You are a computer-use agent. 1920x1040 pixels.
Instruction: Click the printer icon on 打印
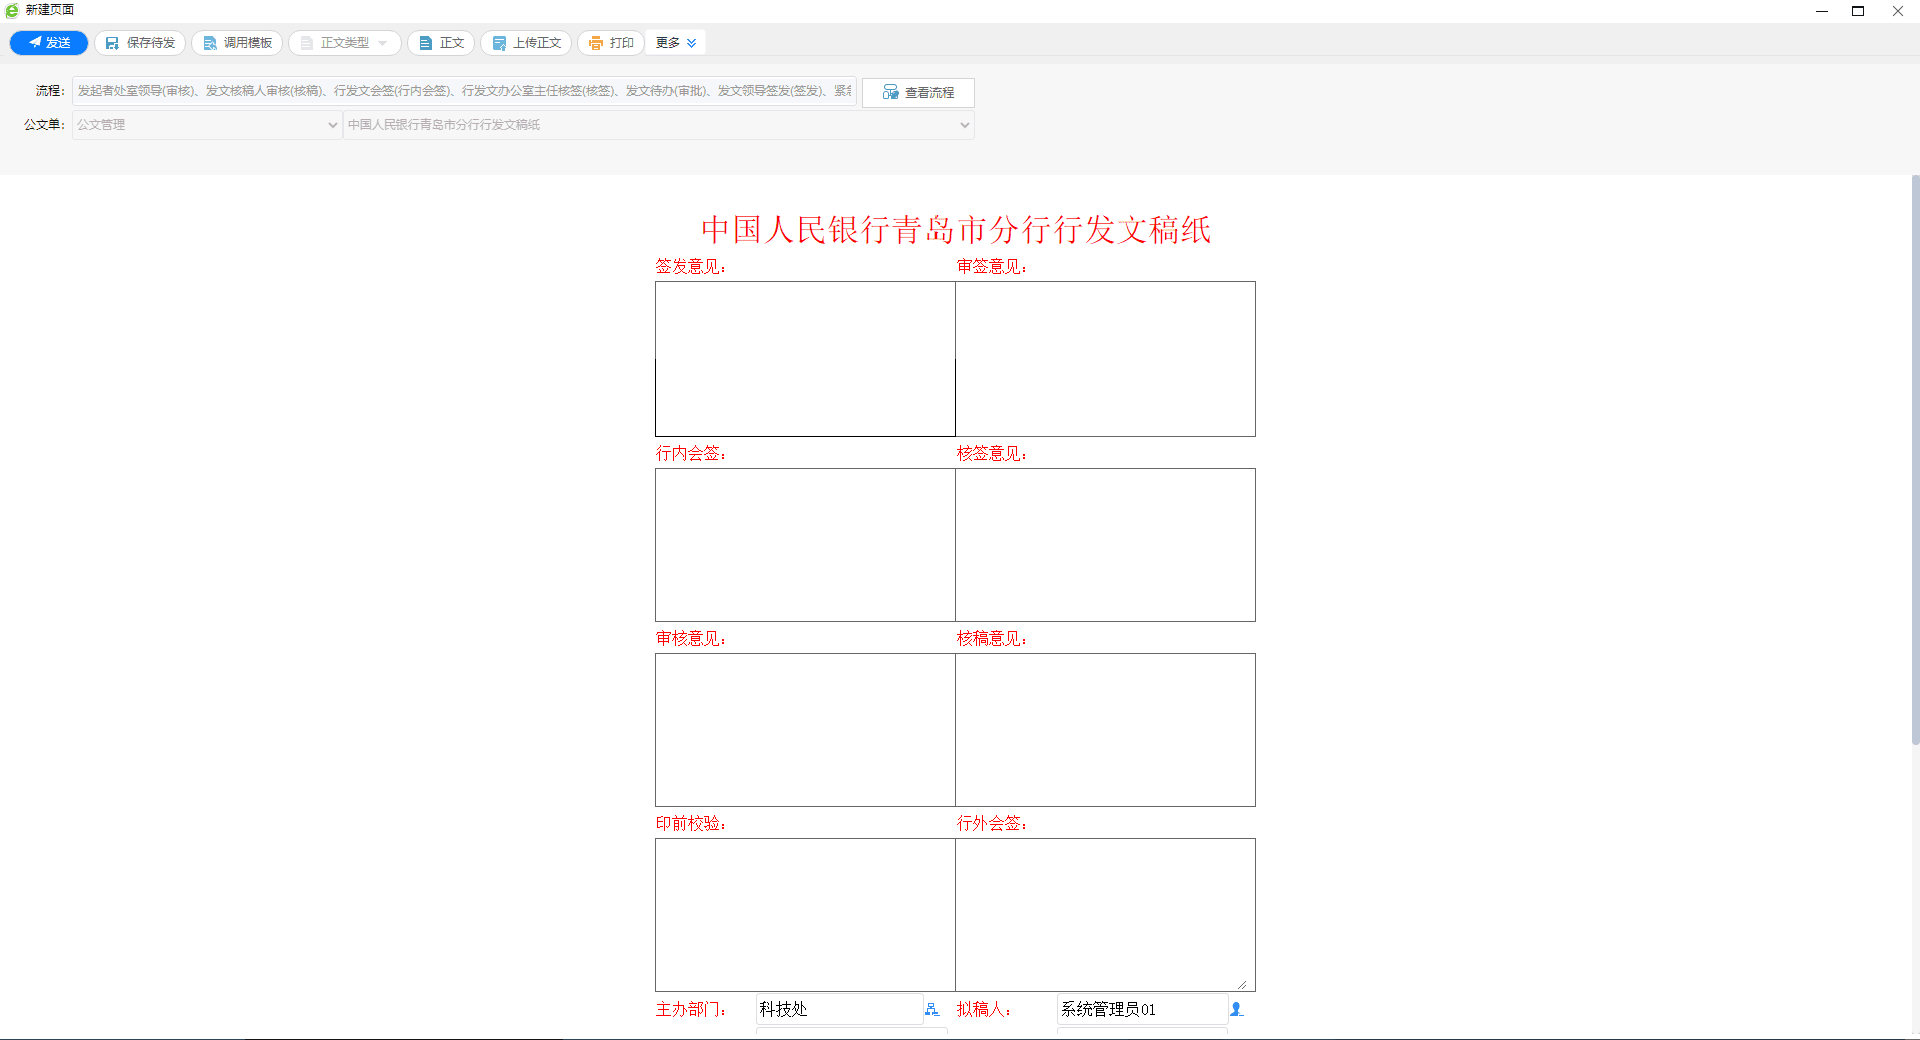[x=596, y=43]
